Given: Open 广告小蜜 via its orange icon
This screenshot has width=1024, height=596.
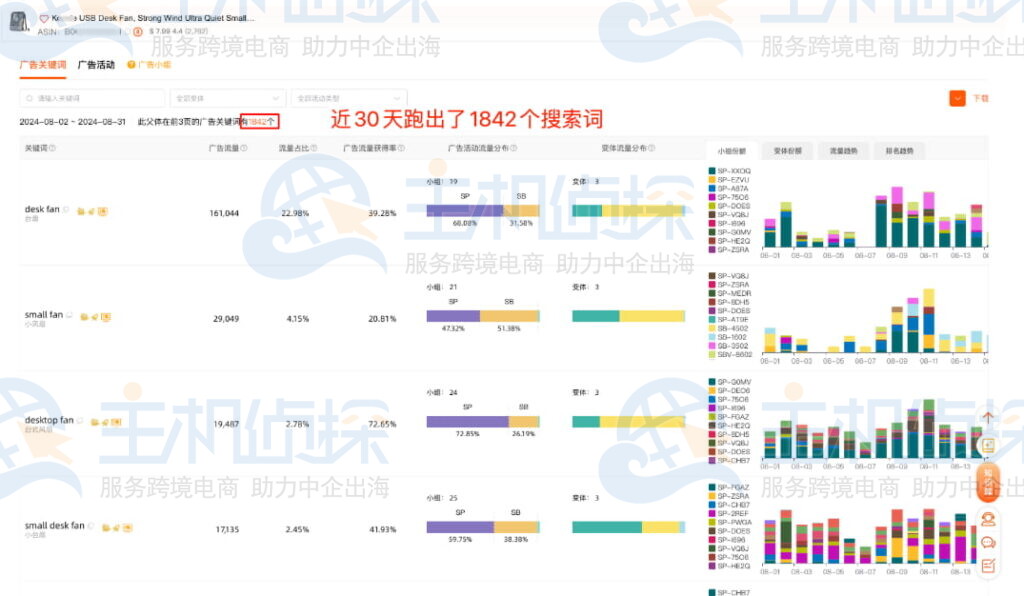Looking at the screenshot, I should pos(132,66).
